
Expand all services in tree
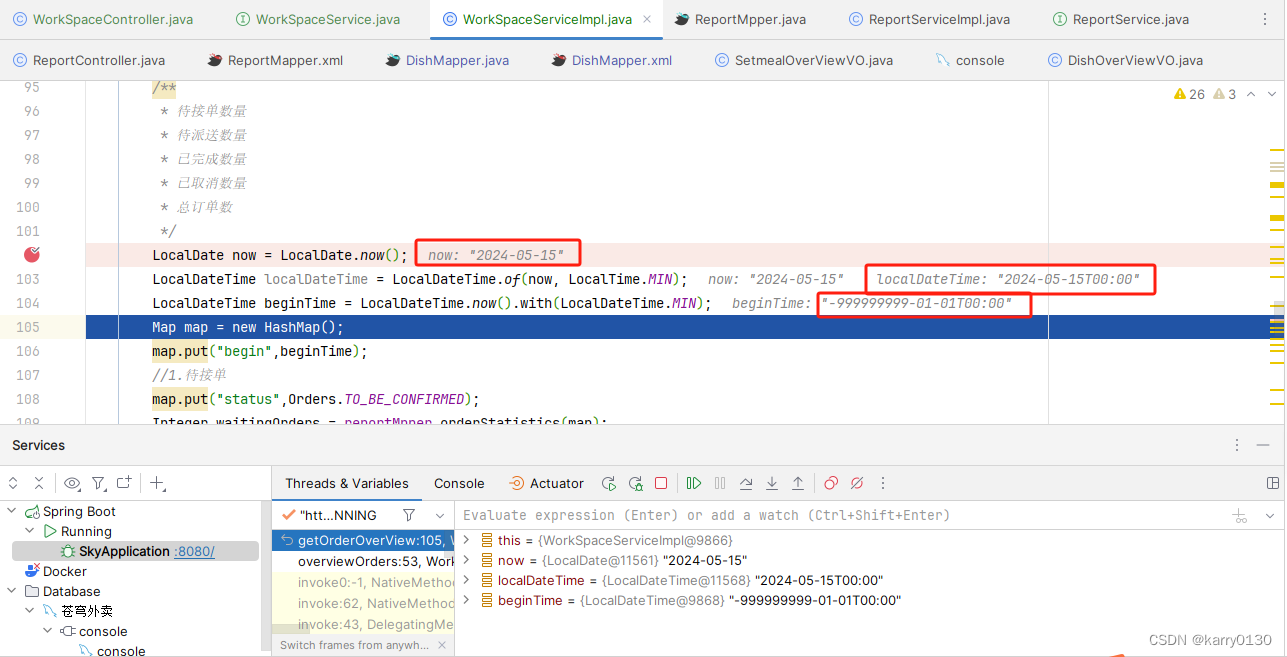13,483
